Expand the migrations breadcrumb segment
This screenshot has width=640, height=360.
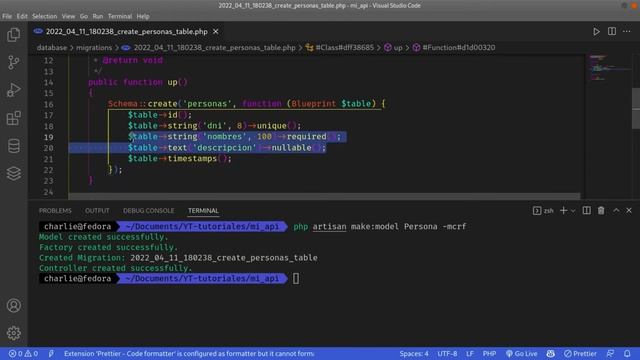pos(94,48)
